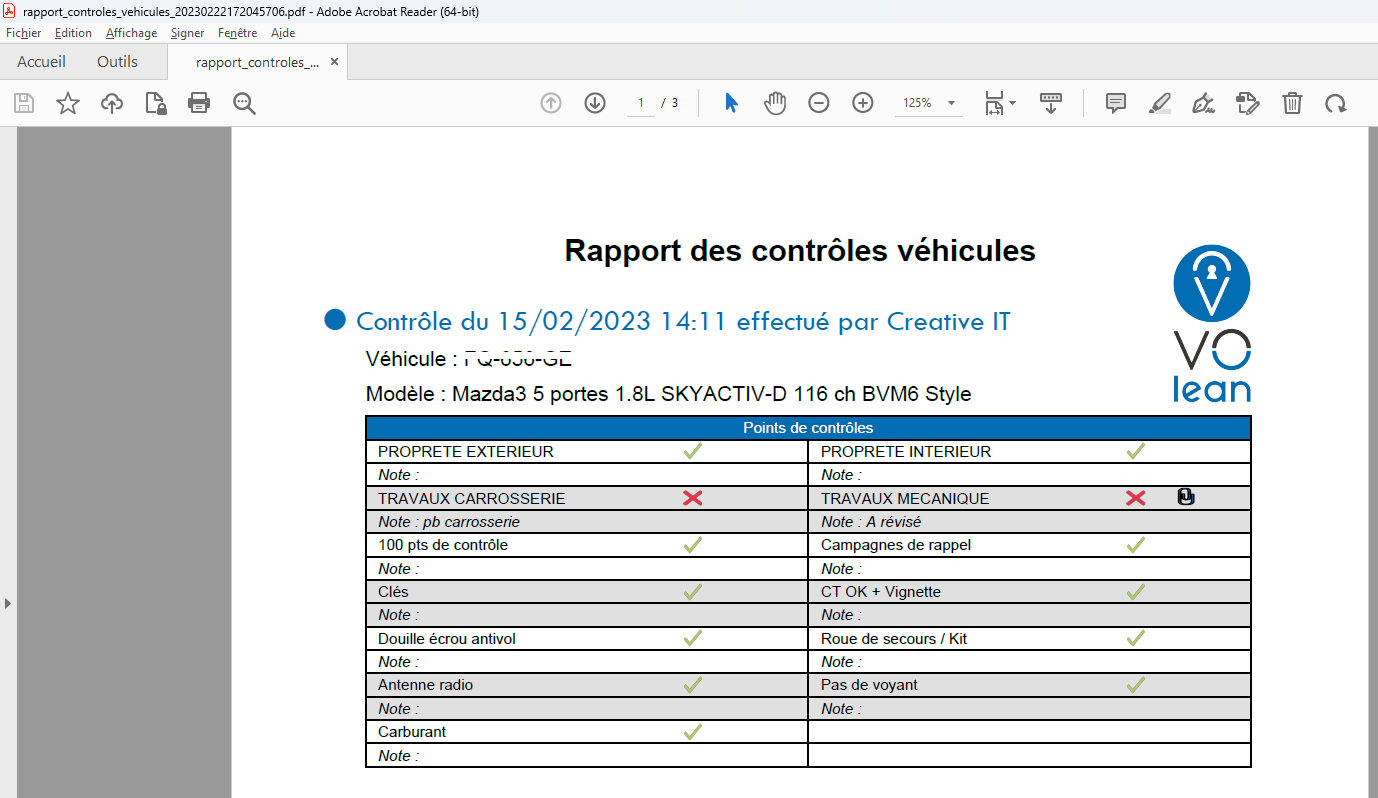Click the Rapport des contrôles véhicules title
Viewport: 1378px width, 798px height.
tap(800, 250)
